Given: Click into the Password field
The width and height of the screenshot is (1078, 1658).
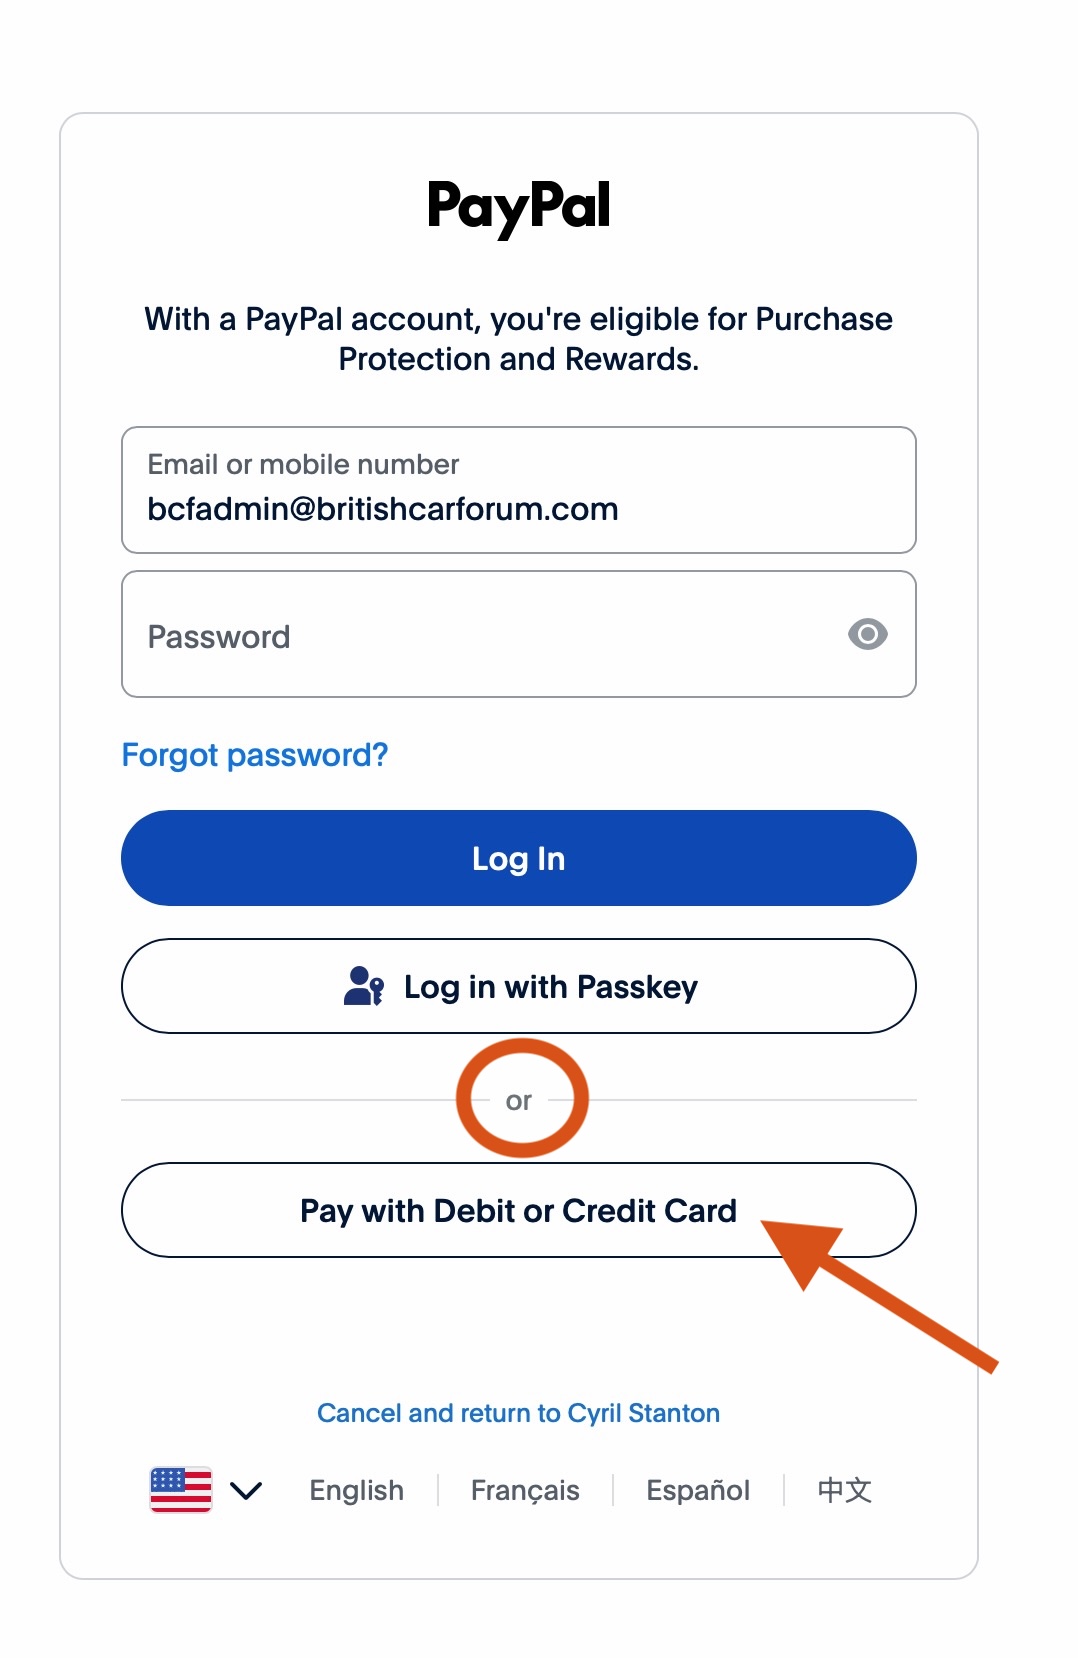Looking at the screenshot, I should (480, 635).
